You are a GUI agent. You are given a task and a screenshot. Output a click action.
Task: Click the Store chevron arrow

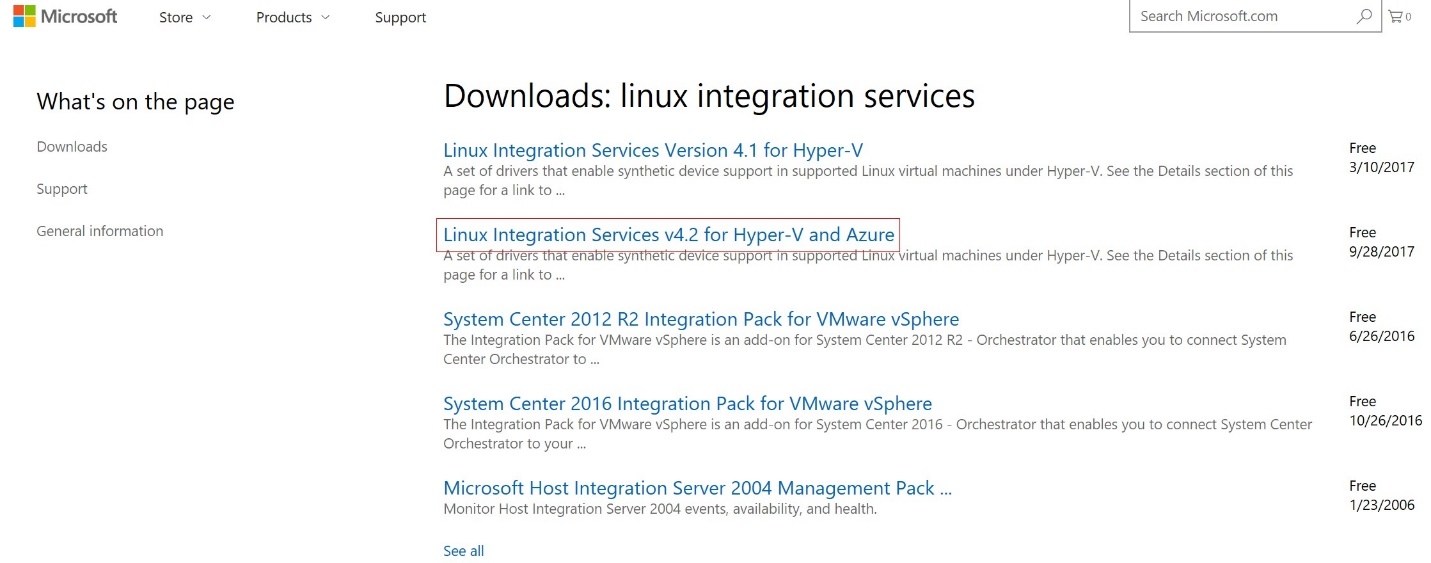(206, 17)
